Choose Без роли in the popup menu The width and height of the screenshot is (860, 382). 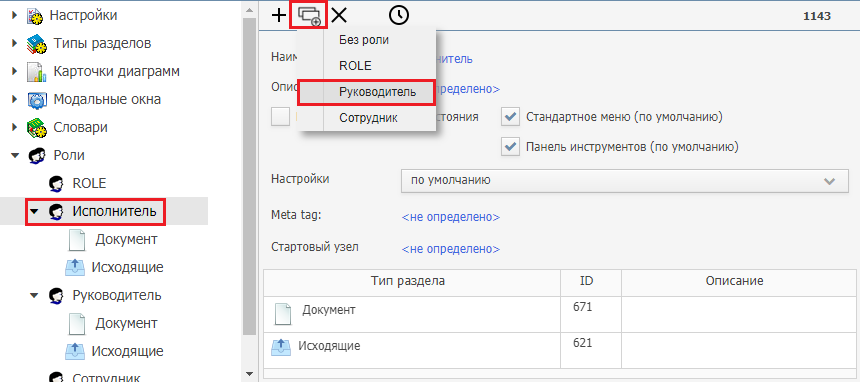coord(366,40)
